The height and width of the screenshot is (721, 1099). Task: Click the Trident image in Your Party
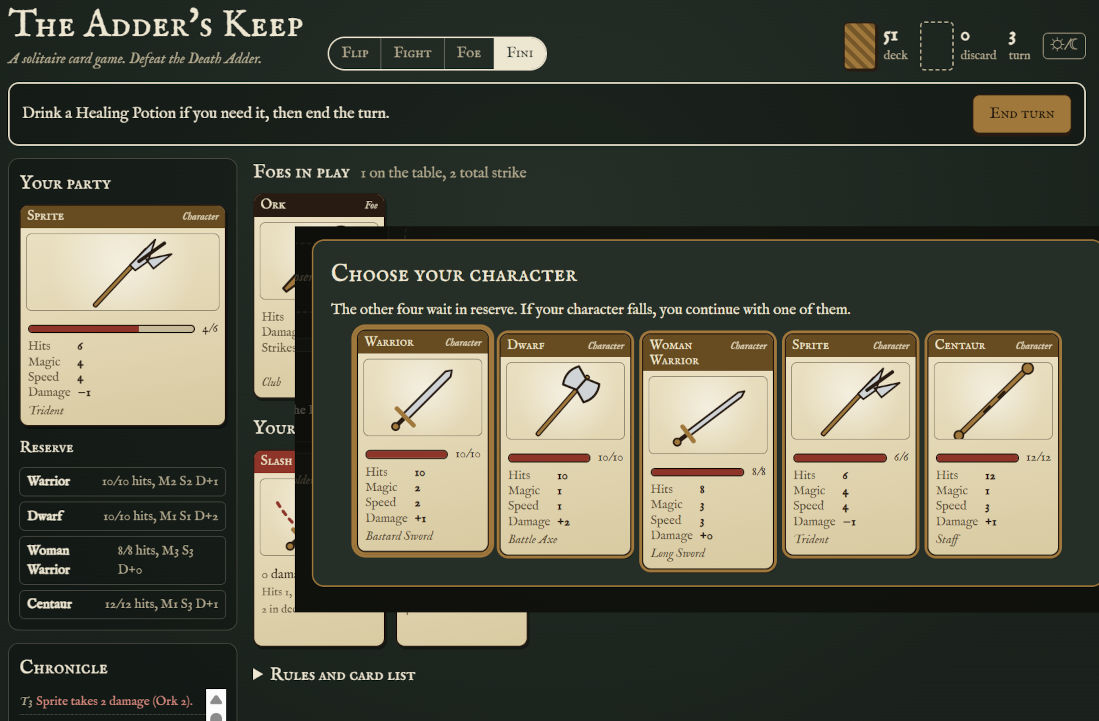[123, 272]
